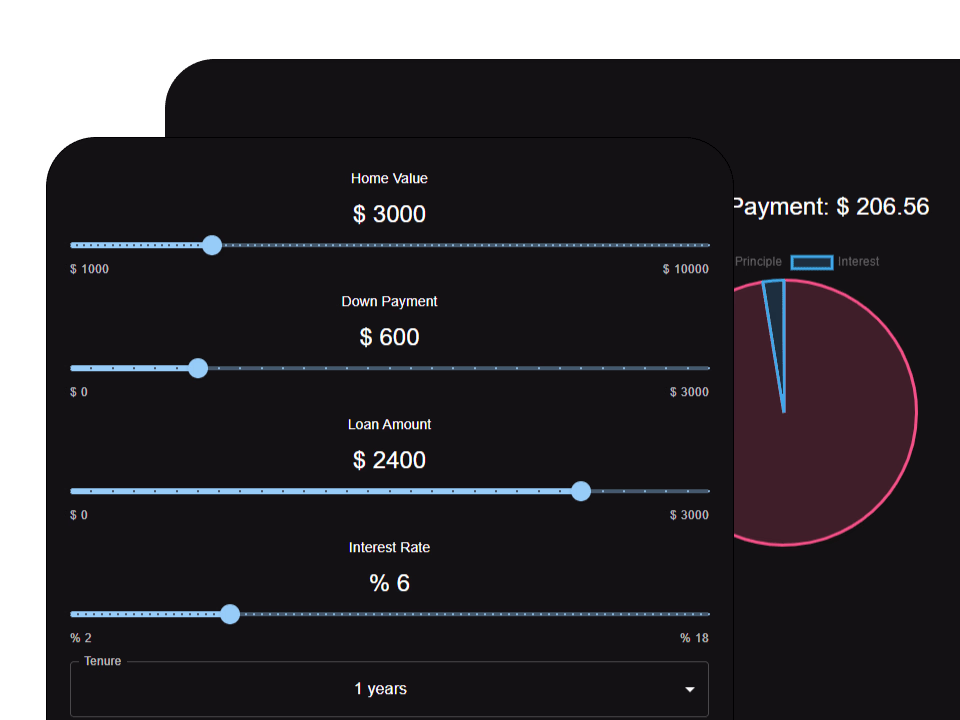
Task: Click the Tenure field label
Action: click(x=103, y=661)
